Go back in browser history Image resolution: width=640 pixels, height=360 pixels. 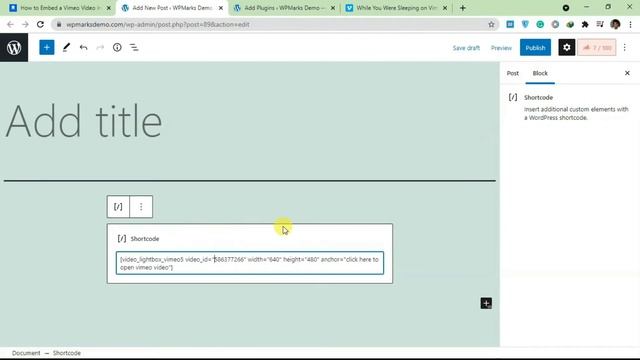pos(10,24)
